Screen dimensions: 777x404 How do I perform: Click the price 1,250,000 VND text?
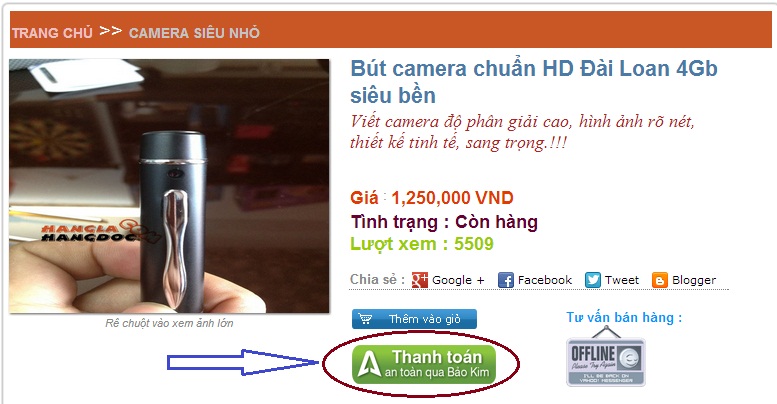[452, 198]
